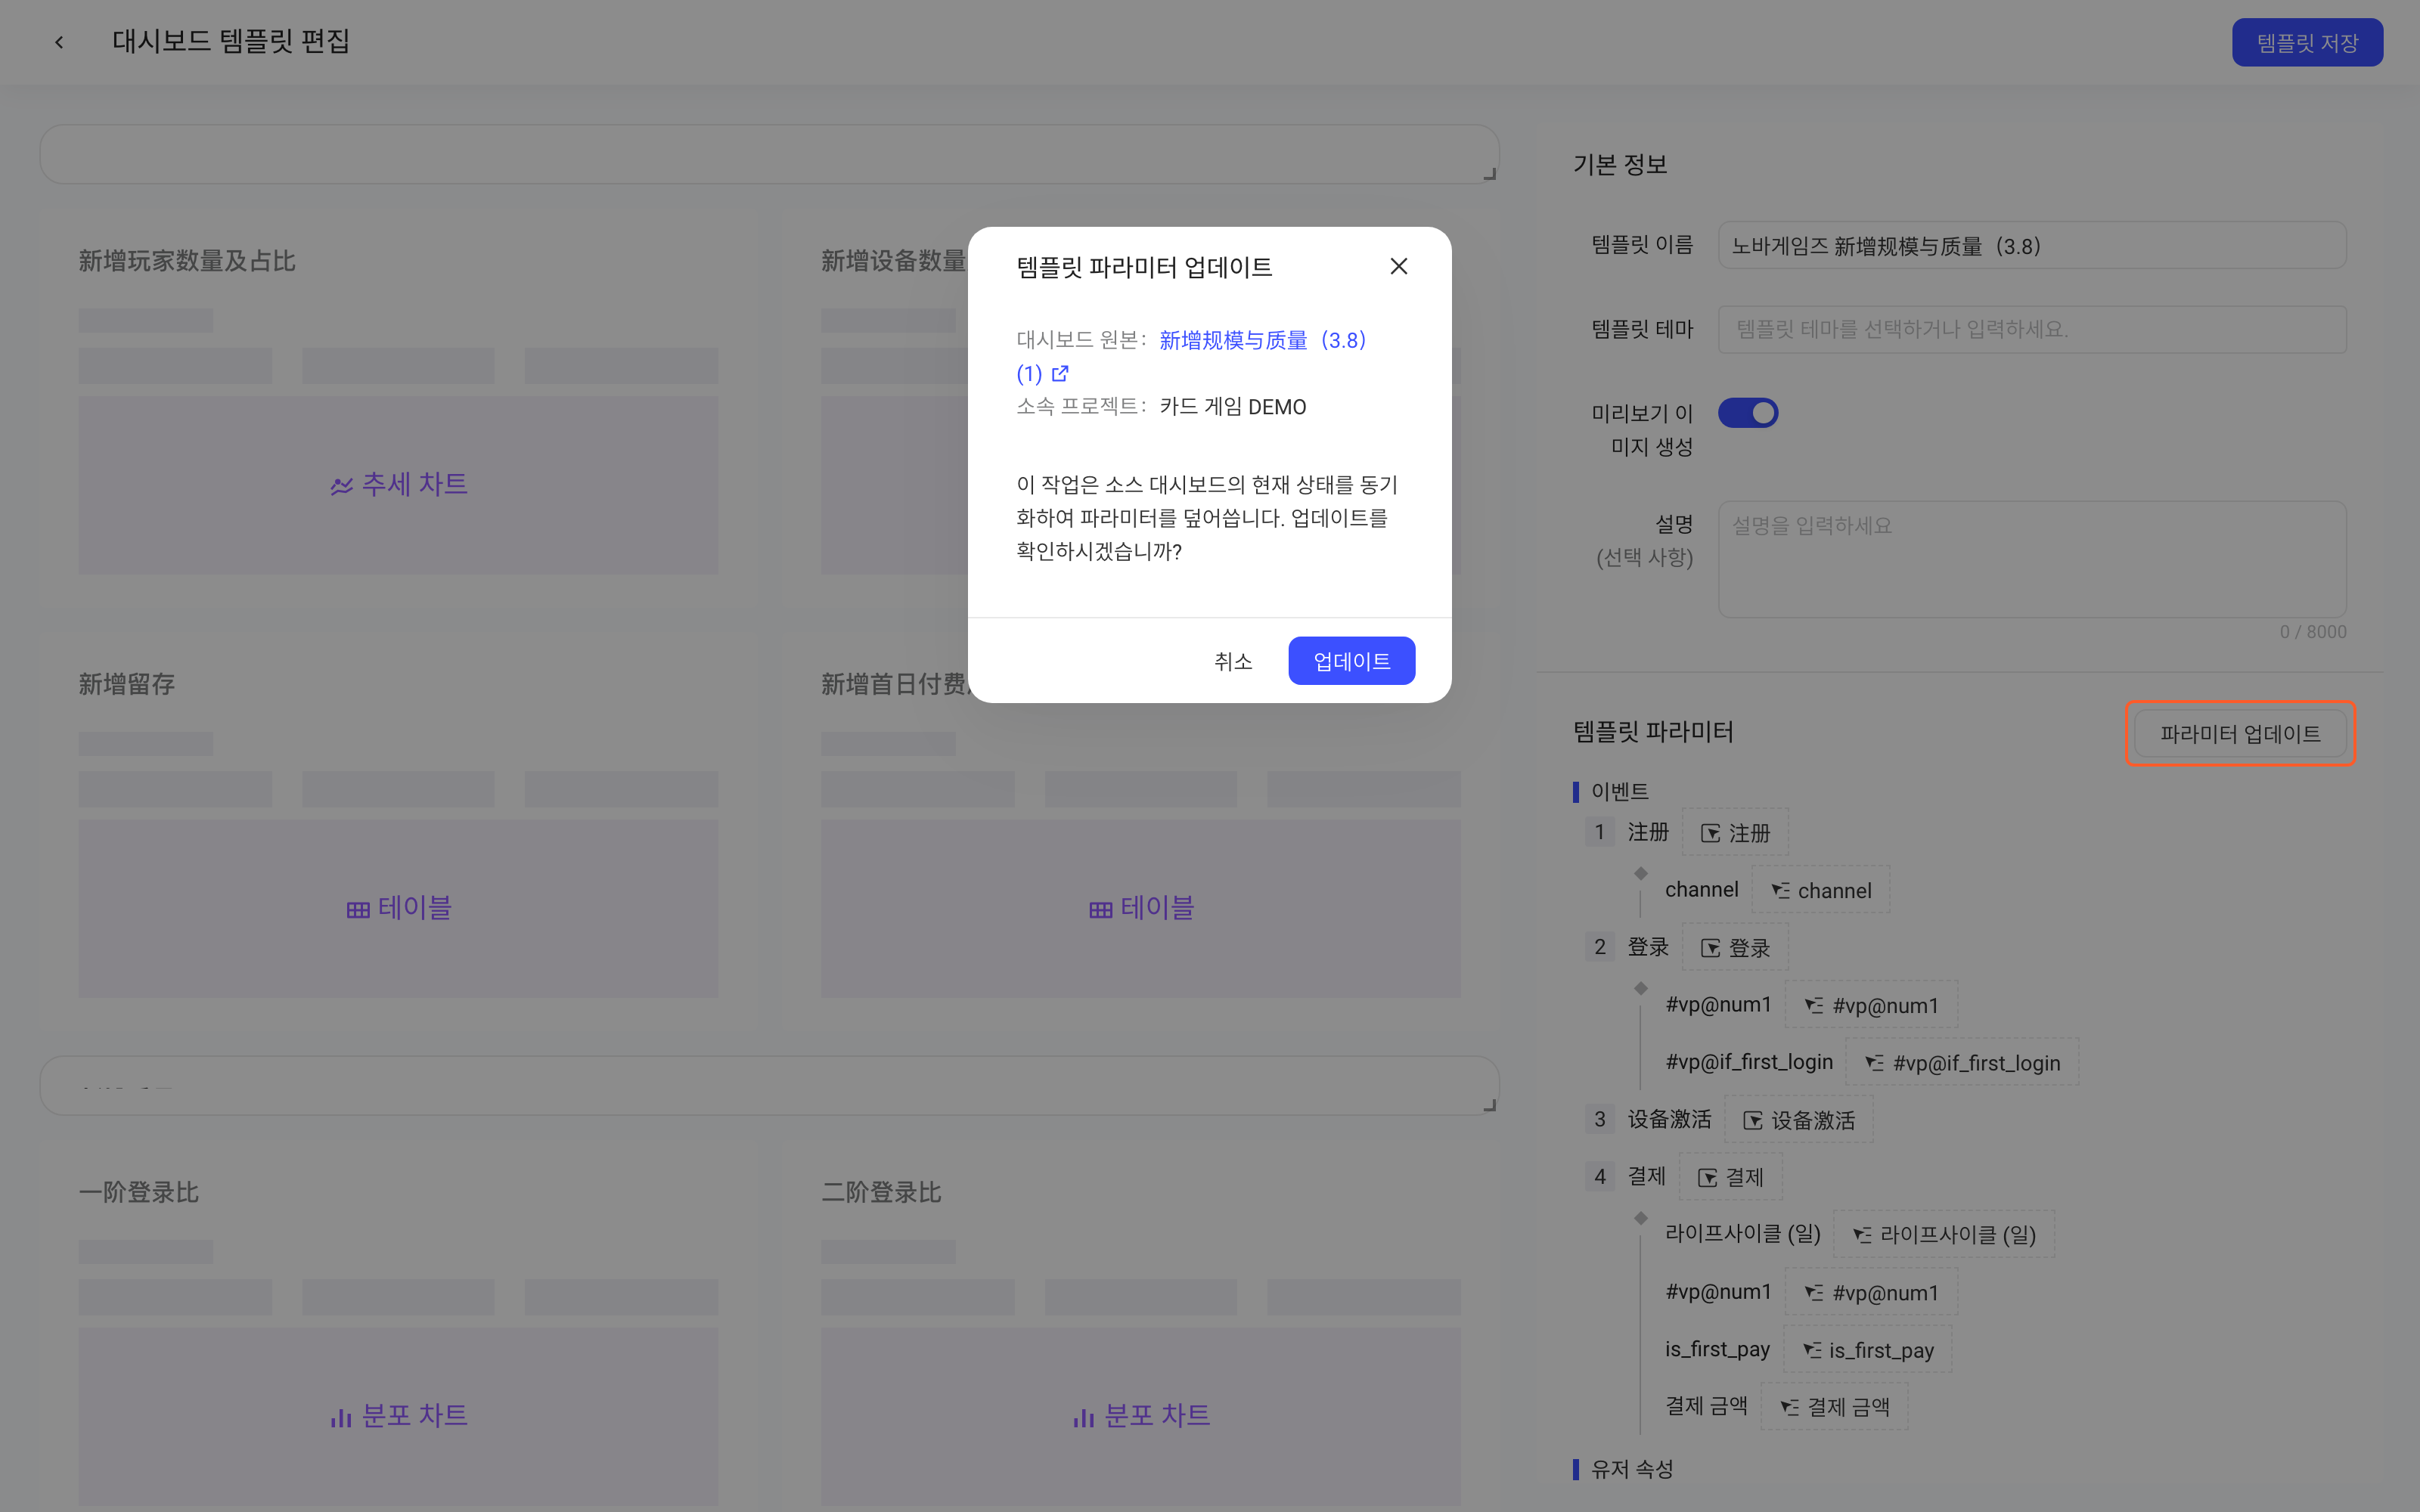The image size is (2420, 1512).
Task: Click the 라이프사이클 (일) property tag
Action: (1944, 1234)
